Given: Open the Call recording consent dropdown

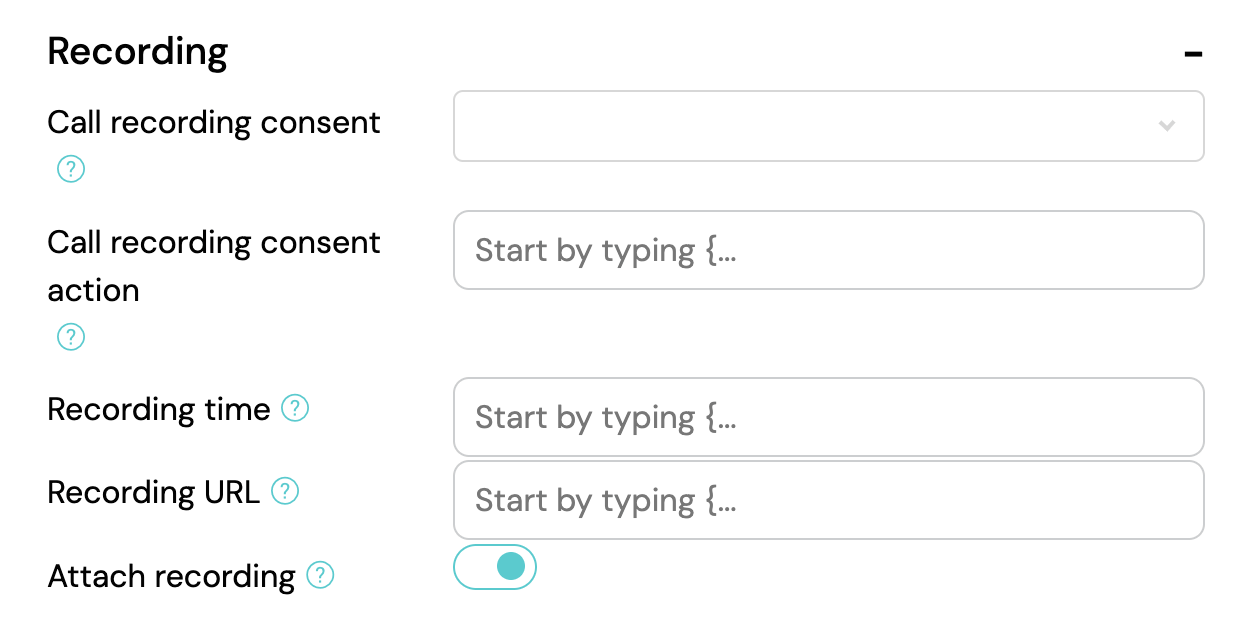Looking at the screenshot, I should coord(828,126).
